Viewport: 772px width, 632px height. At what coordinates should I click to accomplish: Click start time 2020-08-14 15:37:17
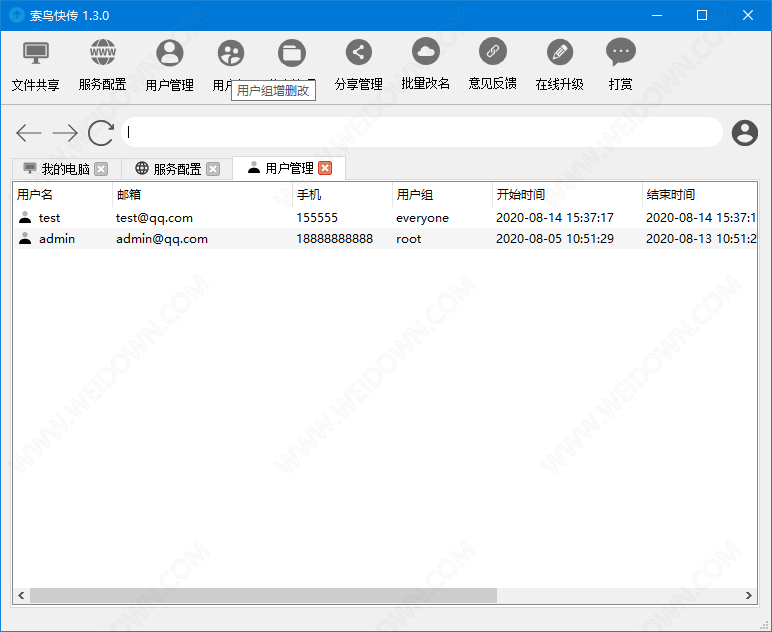click(x=555, y=218)
